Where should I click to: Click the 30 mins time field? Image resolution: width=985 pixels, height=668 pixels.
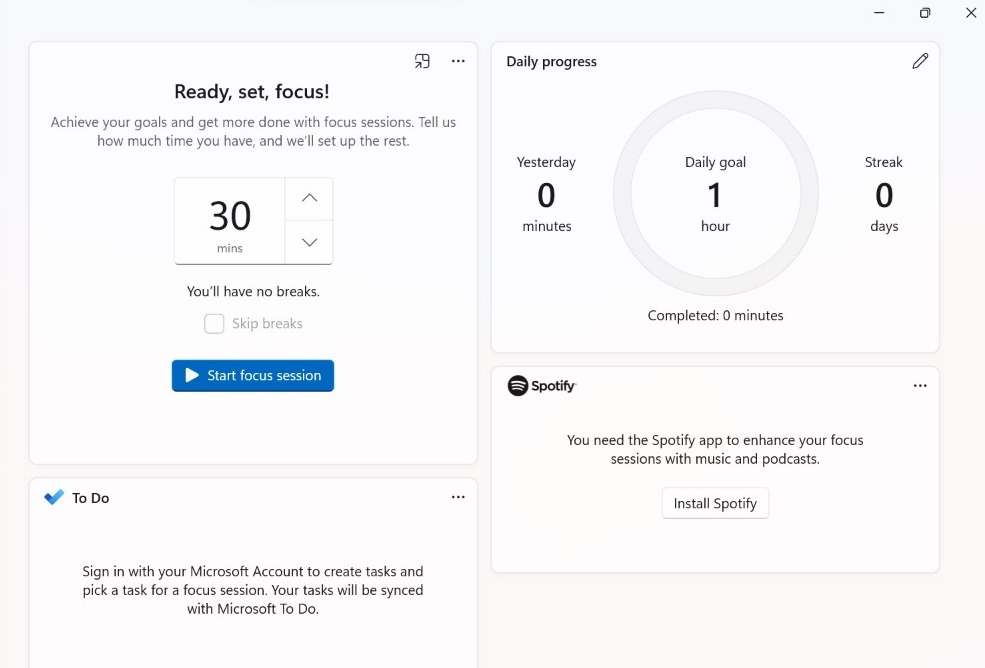pos(230,221)
